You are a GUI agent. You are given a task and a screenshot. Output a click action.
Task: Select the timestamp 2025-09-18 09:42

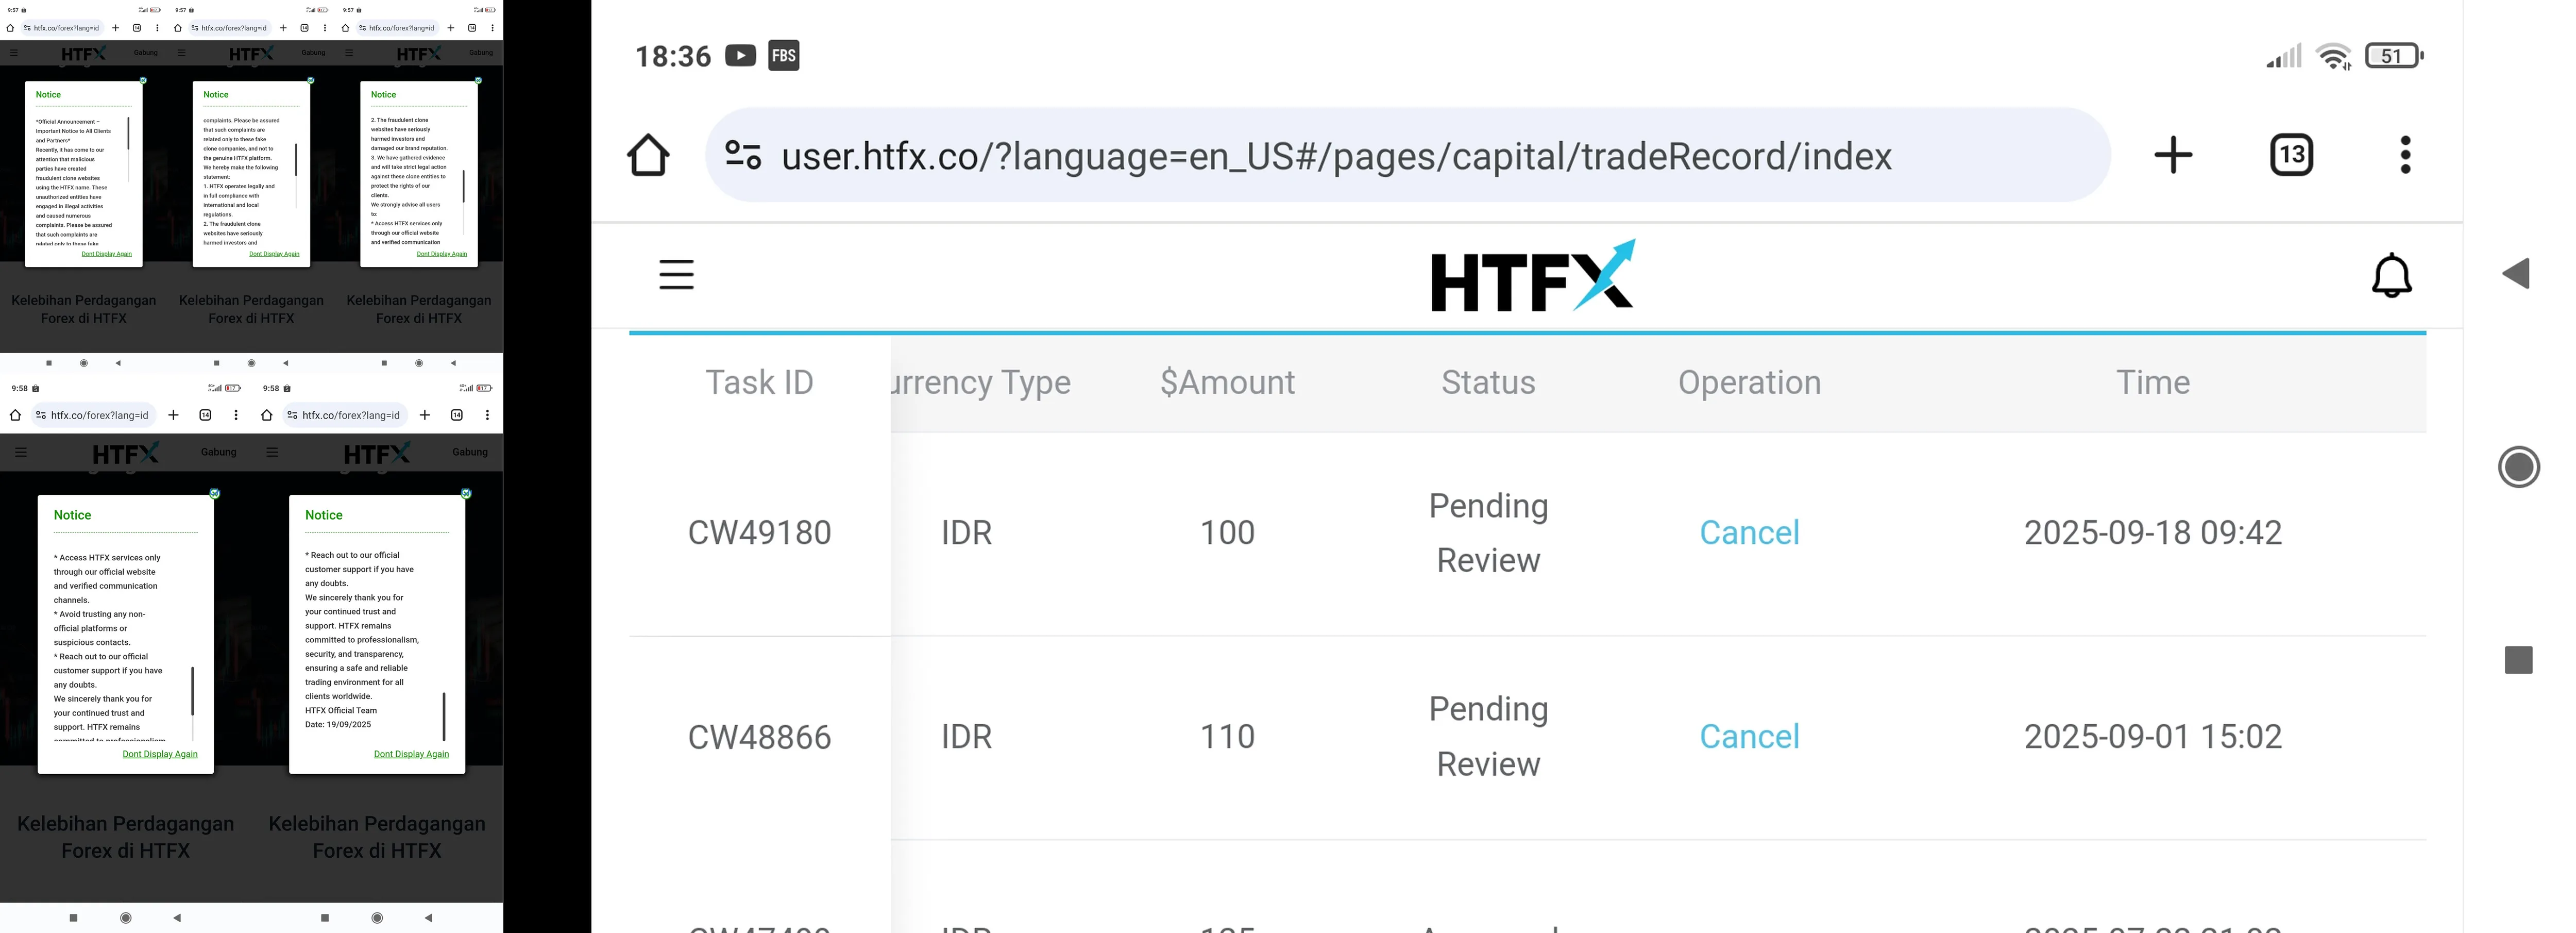pos(2153,533)
